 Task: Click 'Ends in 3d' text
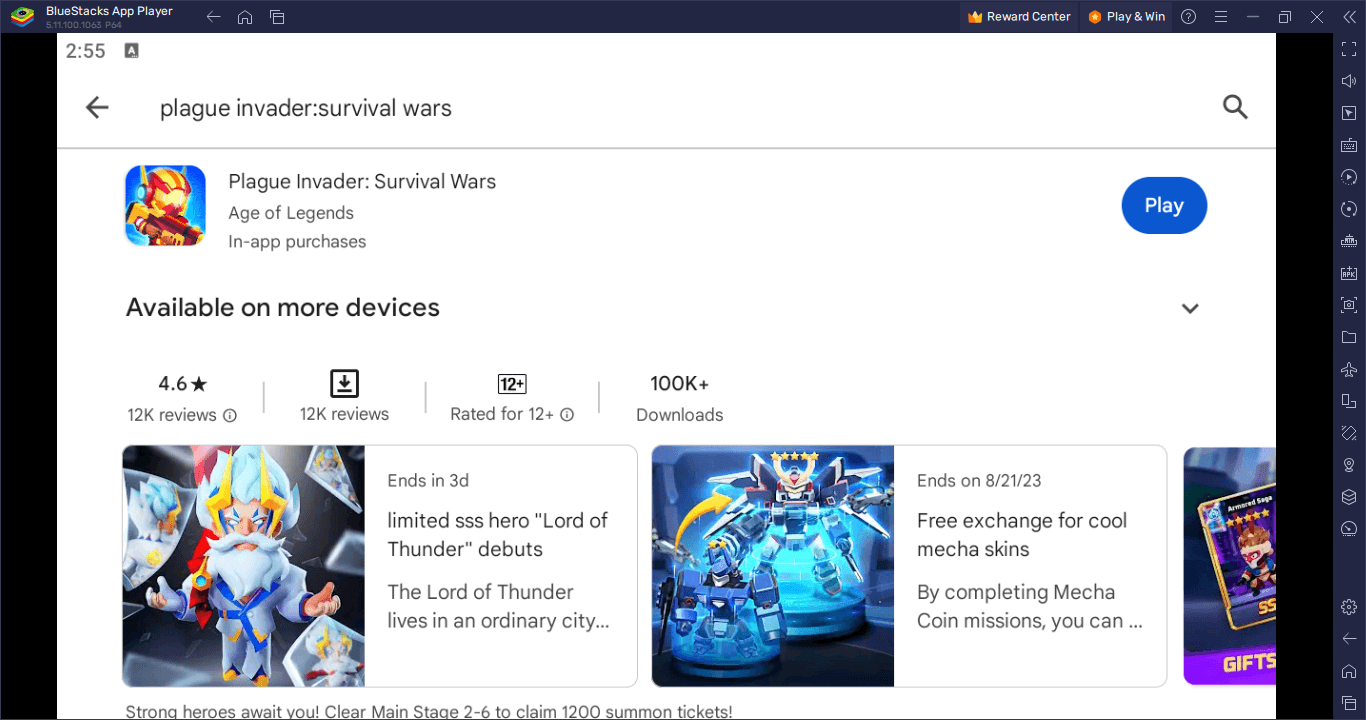click(x=428, y=481)
